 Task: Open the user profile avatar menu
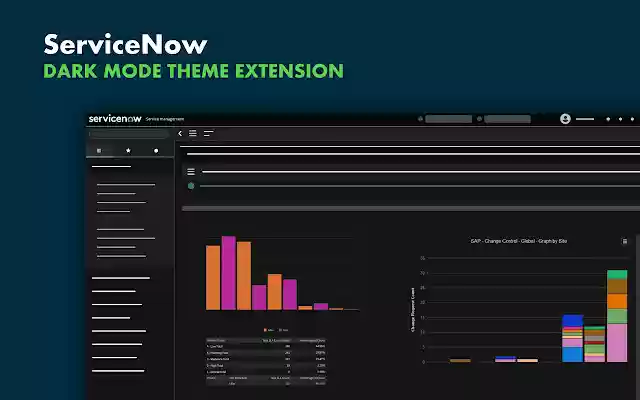click(565, 119)
